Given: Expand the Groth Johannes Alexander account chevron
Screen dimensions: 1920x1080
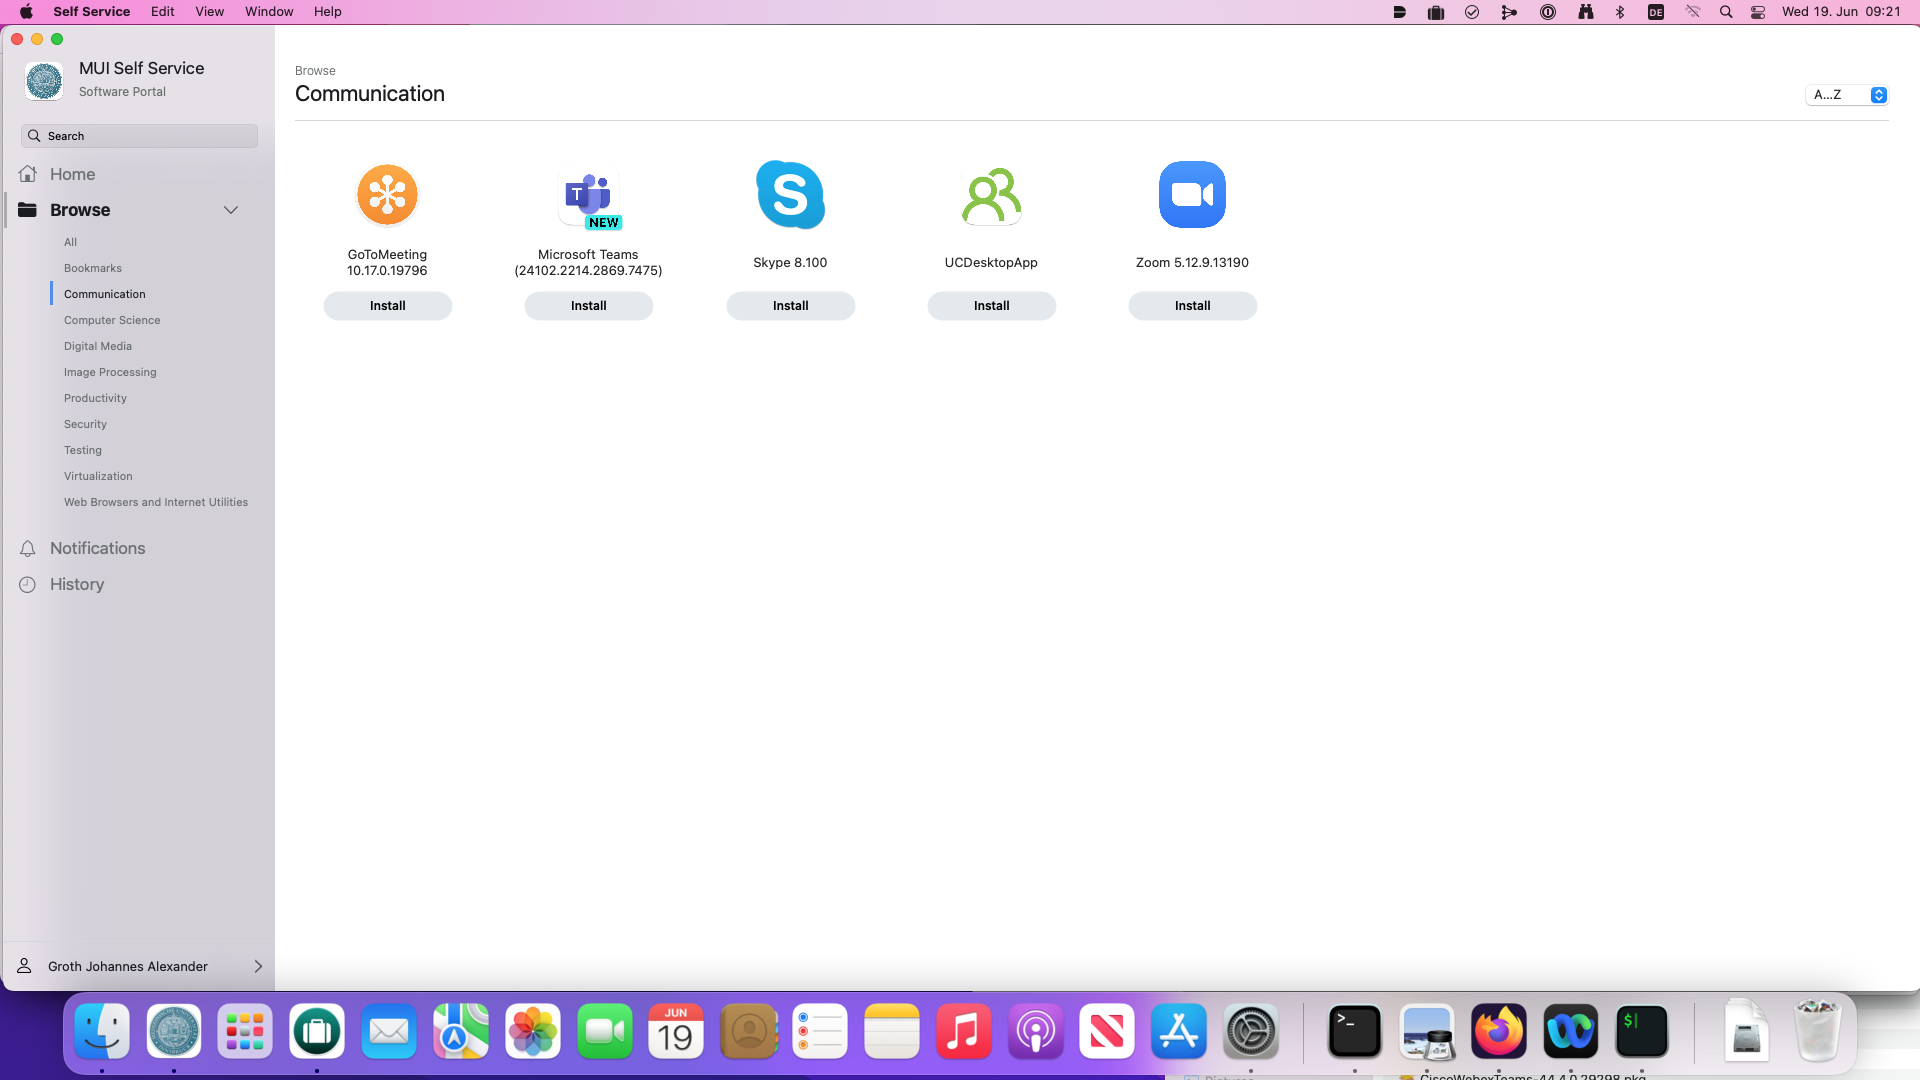Looking at the screenshot, I should tap(258, 966).
